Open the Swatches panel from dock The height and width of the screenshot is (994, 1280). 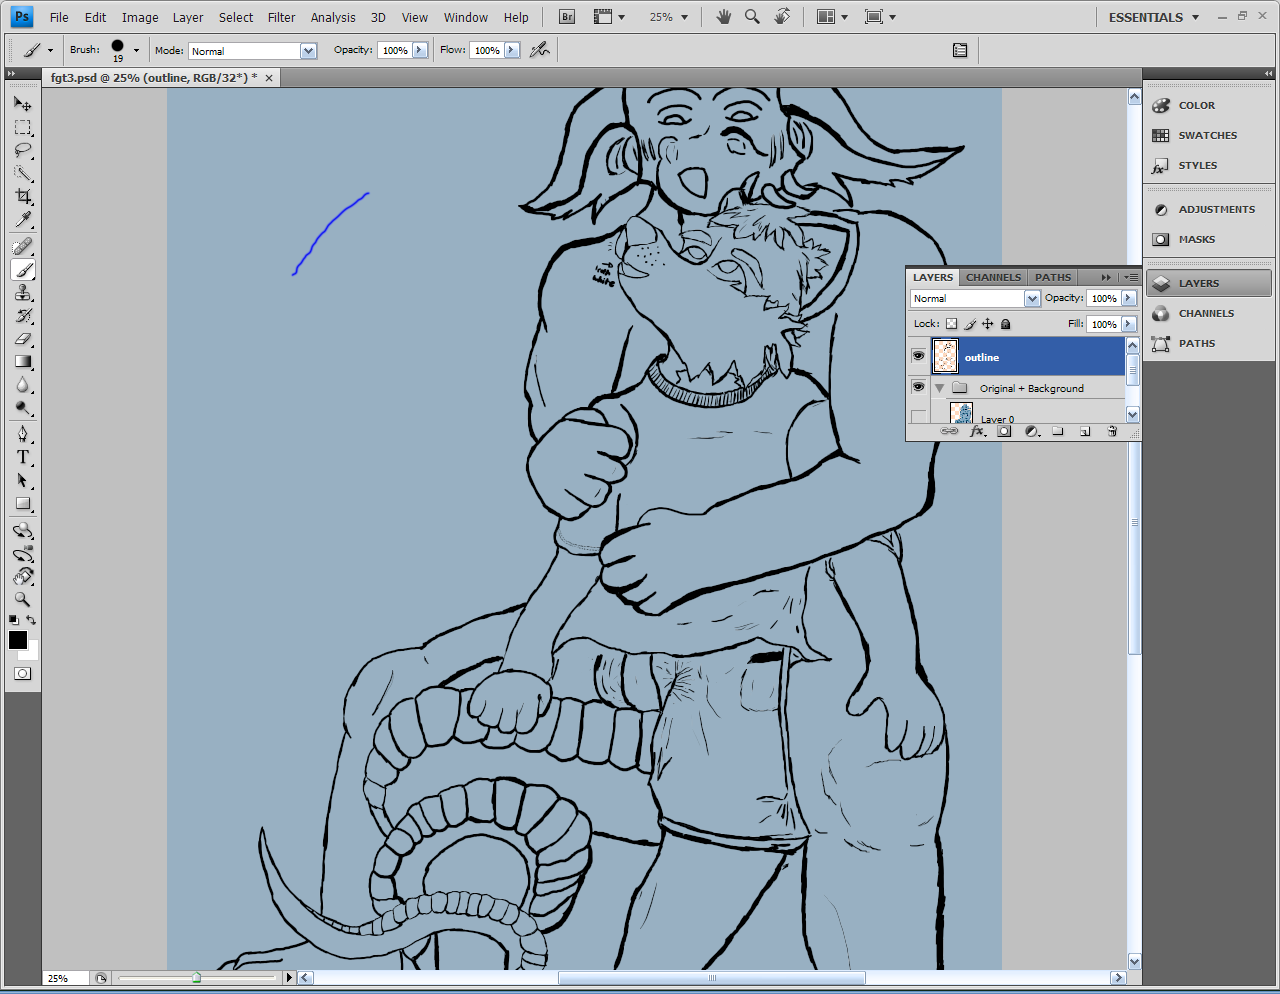[x=1208, y=135]
